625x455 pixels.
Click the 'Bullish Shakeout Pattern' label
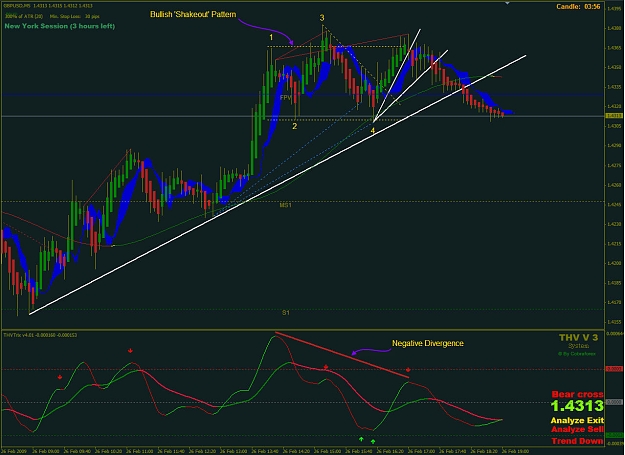[193, 14]
